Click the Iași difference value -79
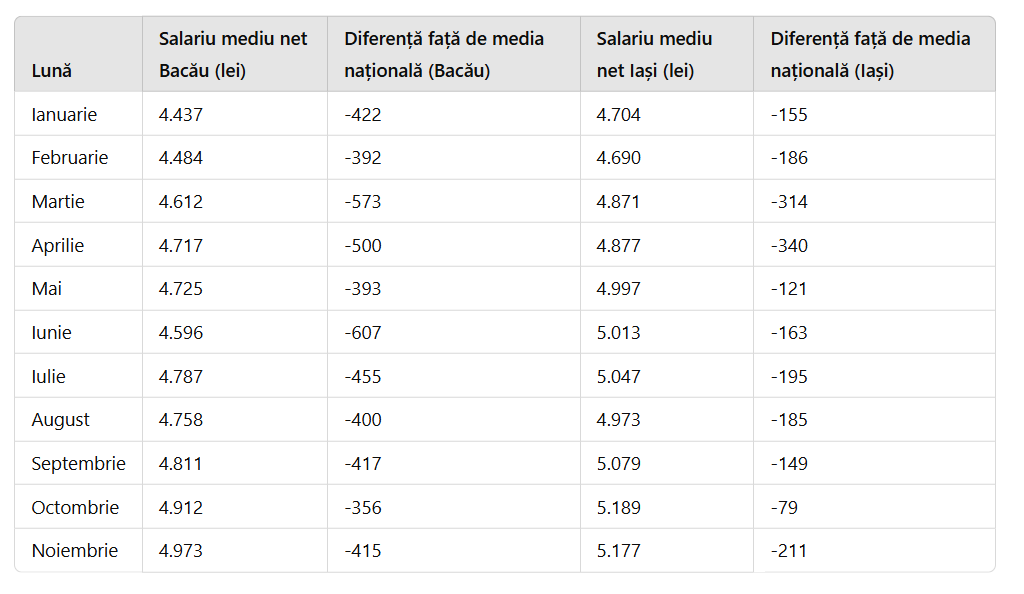Screen dimensions: 1024x594 tap(784, 508)
